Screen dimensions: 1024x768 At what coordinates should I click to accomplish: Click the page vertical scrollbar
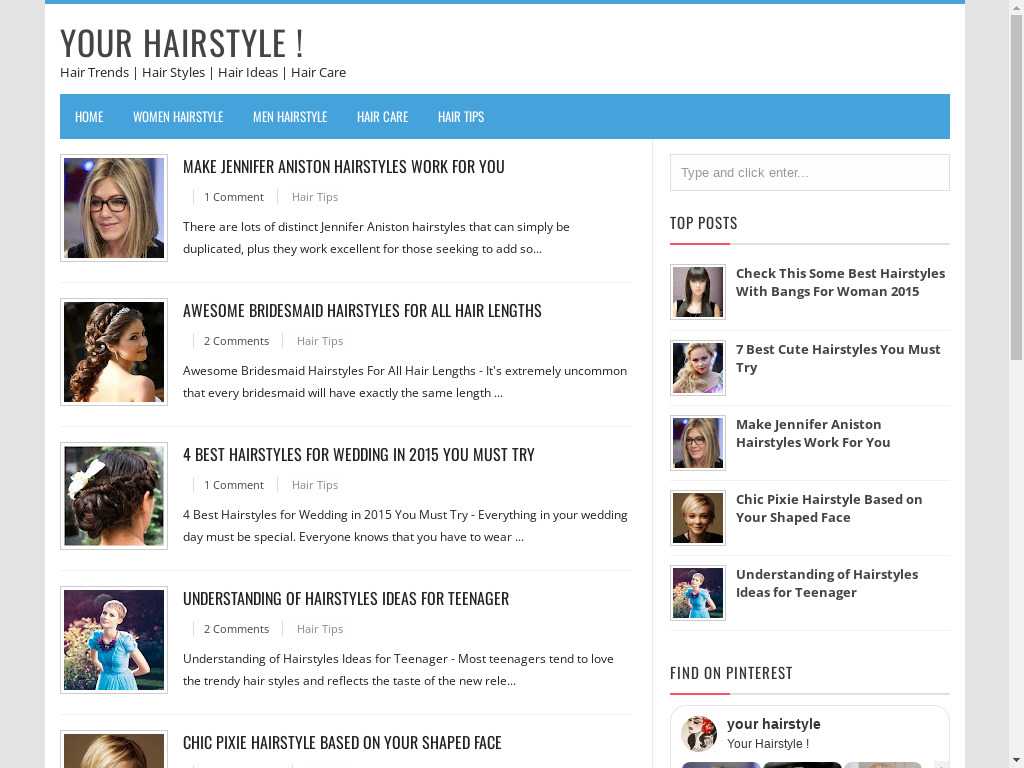tap(1016, 200)
